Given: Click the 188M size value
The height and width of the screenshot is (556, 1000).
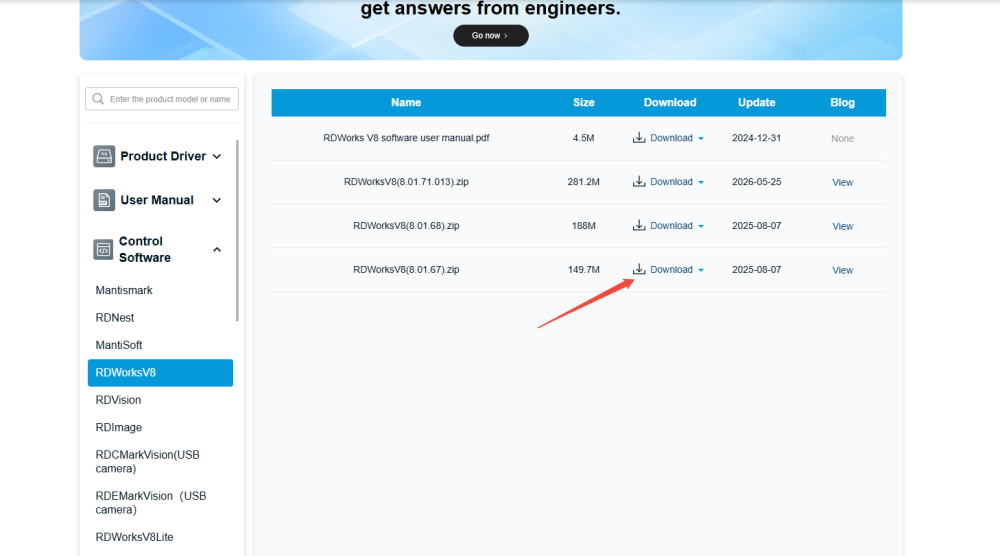Looking at the screenshot, I should [x=584, y=226].
